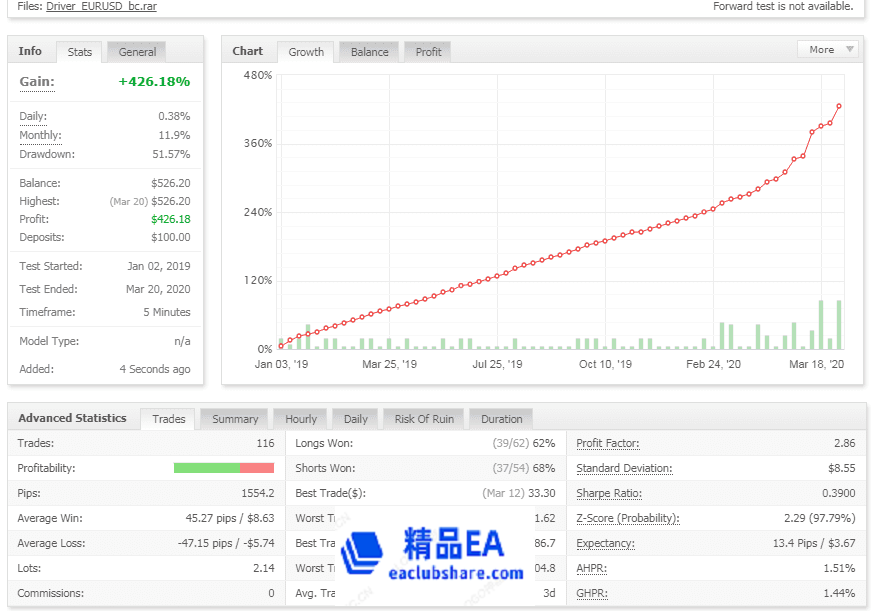The height and width of the screenshot is (611, 871).
Task: Click the green-red Profitability bar
Action: [223, 468]
